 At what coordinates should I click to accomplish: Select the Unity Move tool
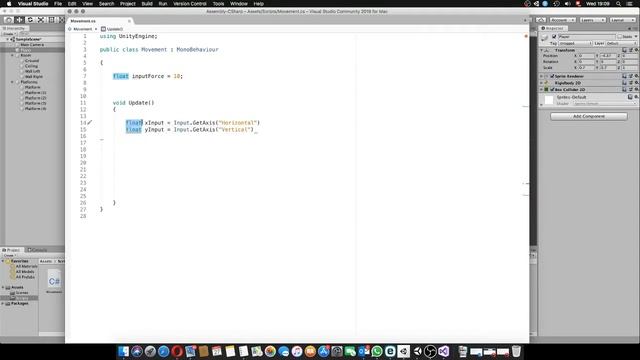pos(19,20)
